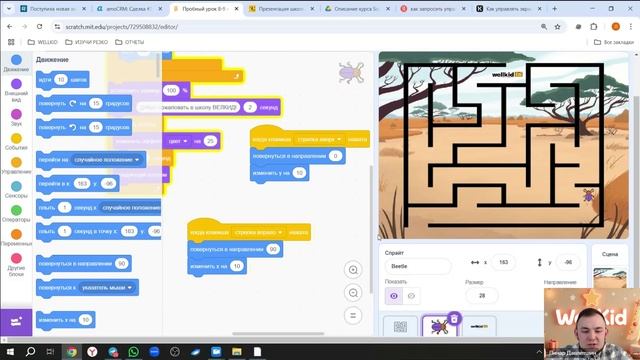Click the workspace horizontal scrollbar
Viewport: 640px width, 360px height.
pyautogui.click(x=278, y=333)
